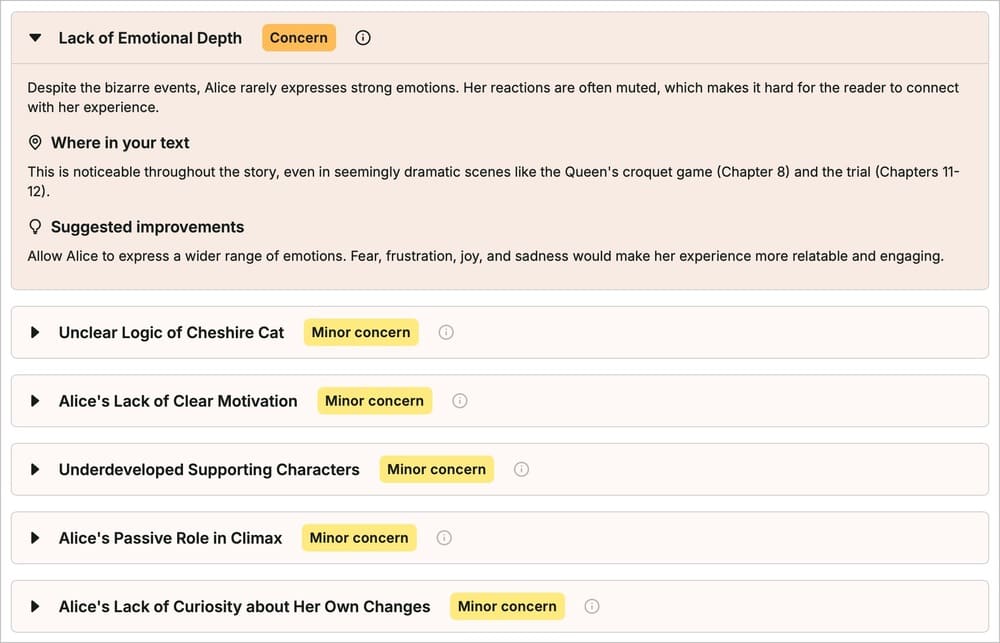Click the Unclear Logic of Cheshire Cat title
1000x643 pixels.
coord(171,332)
